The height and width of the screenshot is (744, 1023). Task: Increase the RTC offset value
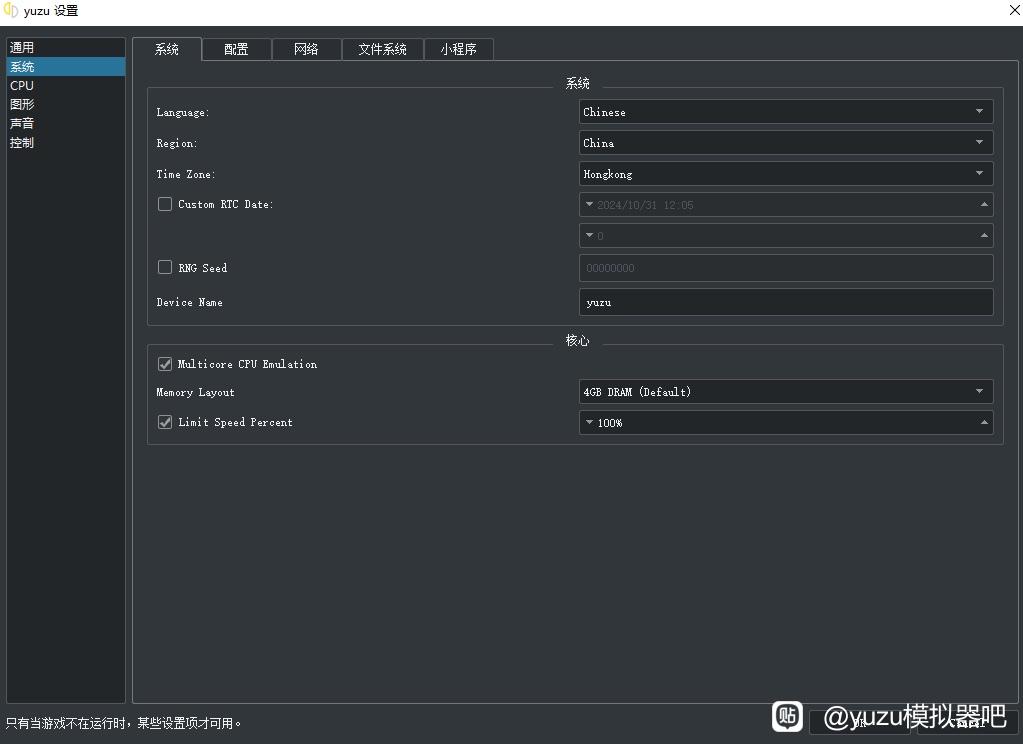click(x=984, y=235)
